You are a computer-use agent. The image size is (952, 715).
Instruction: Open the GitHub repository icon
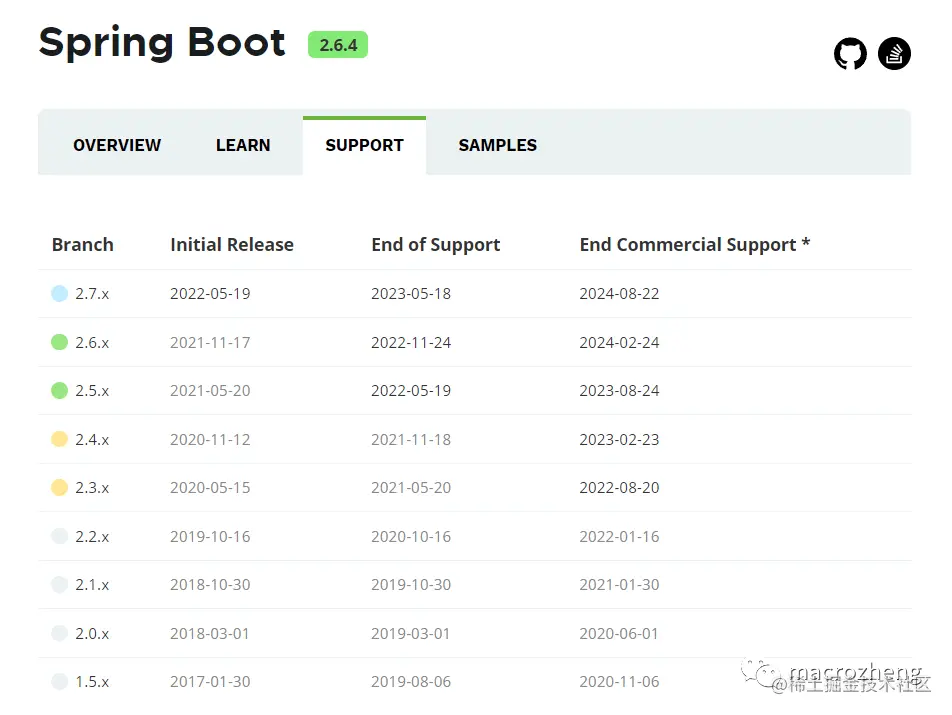850,53
